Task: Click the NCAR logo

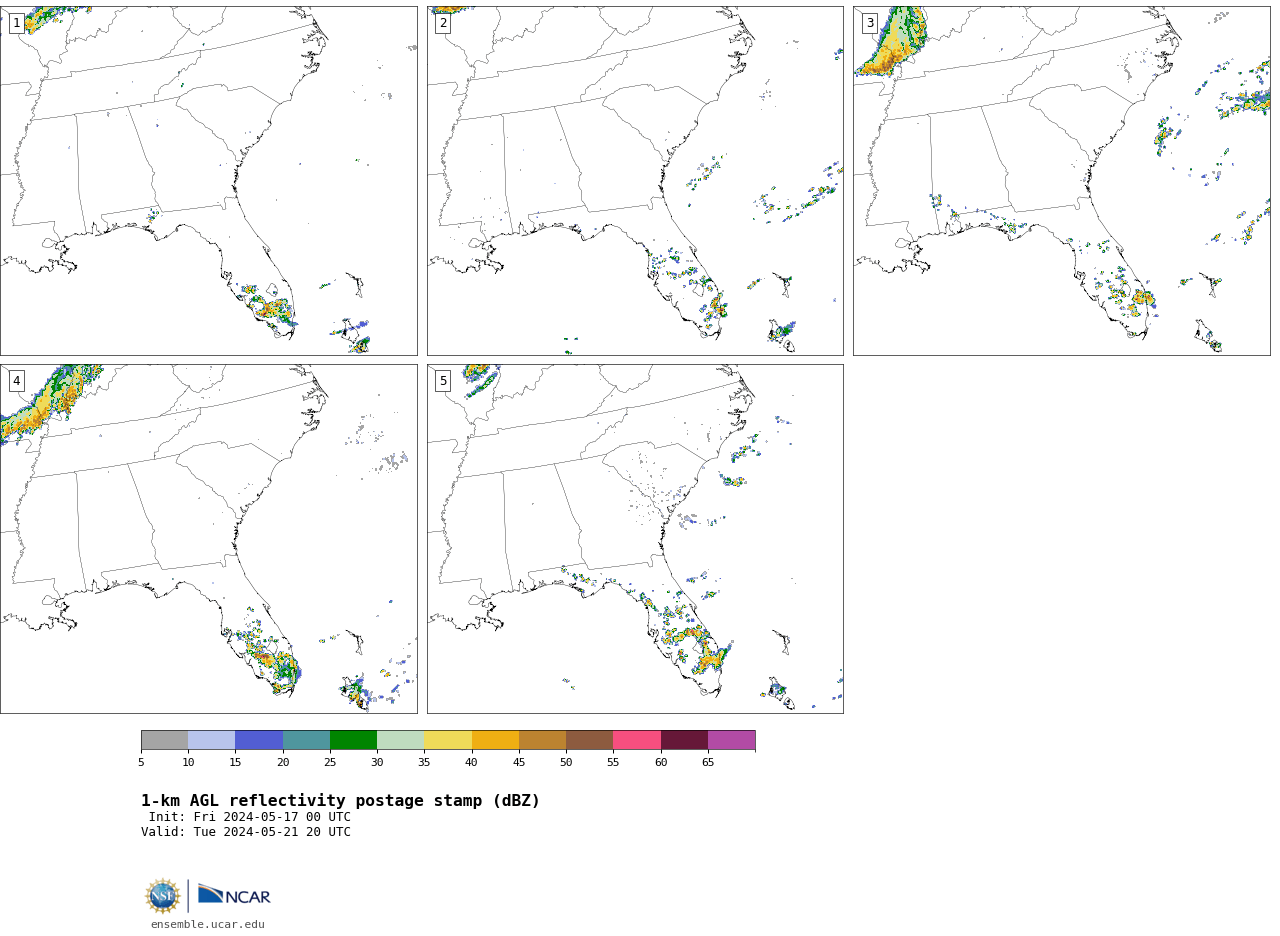Action: tap(234, 895)
